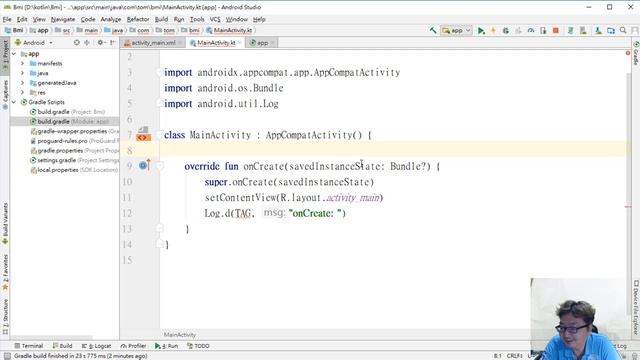Screen dimensions: 640x360
Task: Collapse the Gradle Scripts node
Action: (14, 102)
